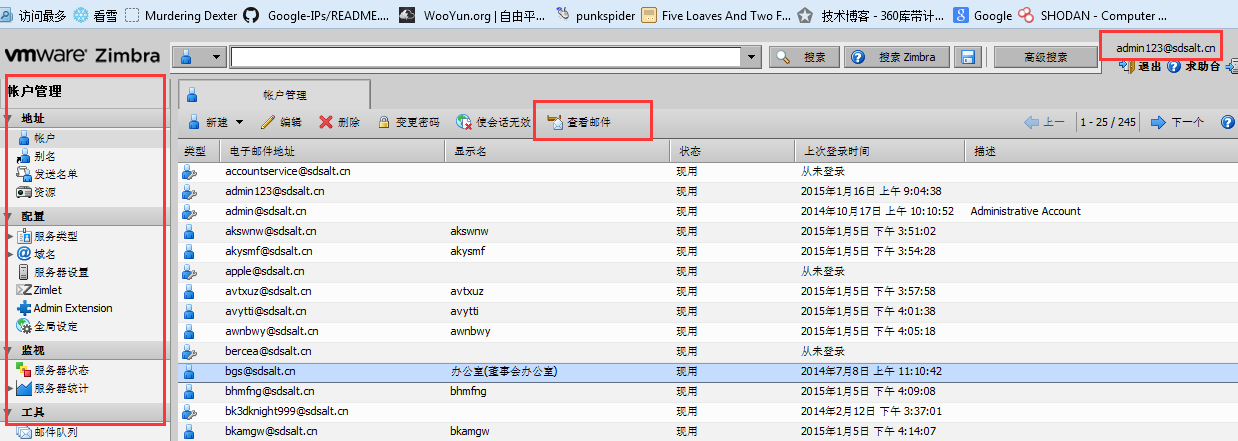The width and height of the screenshot is (1238, 441).
Task: Select the accountservice@sdsalt.cn row
Action: 708,171
